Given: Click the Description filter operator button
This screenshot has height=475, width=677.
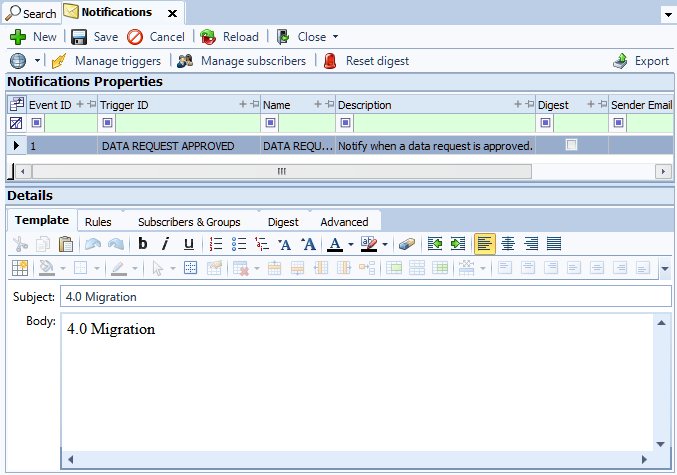Looking at the screenshot, I should (345, 123).
